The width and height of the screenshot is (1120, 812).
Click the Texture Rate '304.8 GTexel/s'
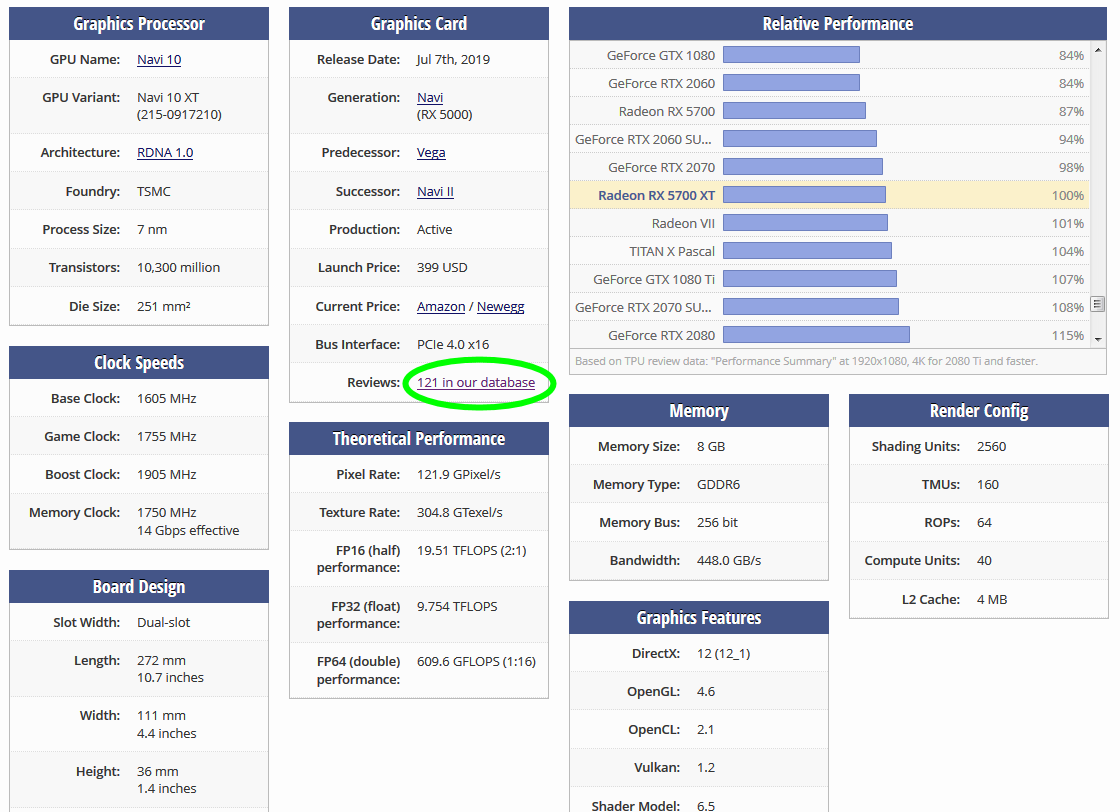click(x=460, y=512)
